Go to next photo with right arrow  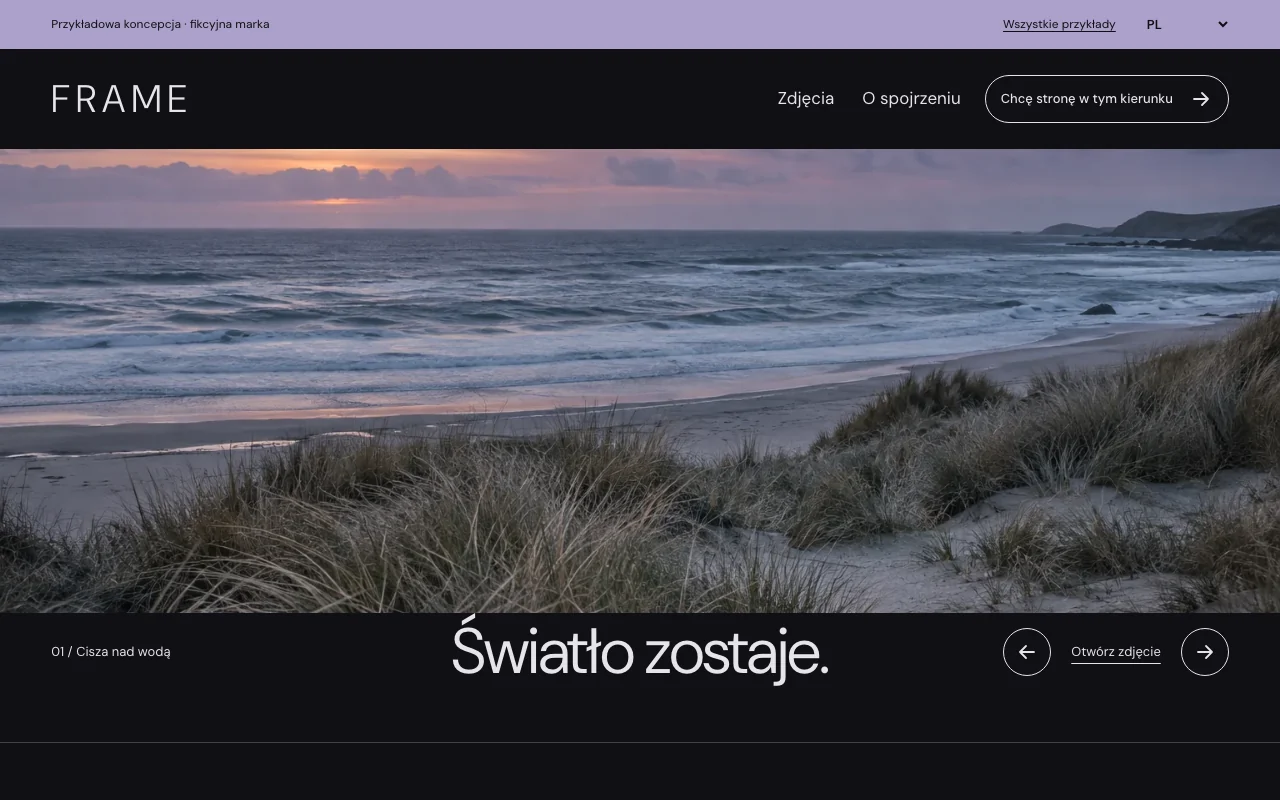pyautogui.click(x=1205, y=652)
